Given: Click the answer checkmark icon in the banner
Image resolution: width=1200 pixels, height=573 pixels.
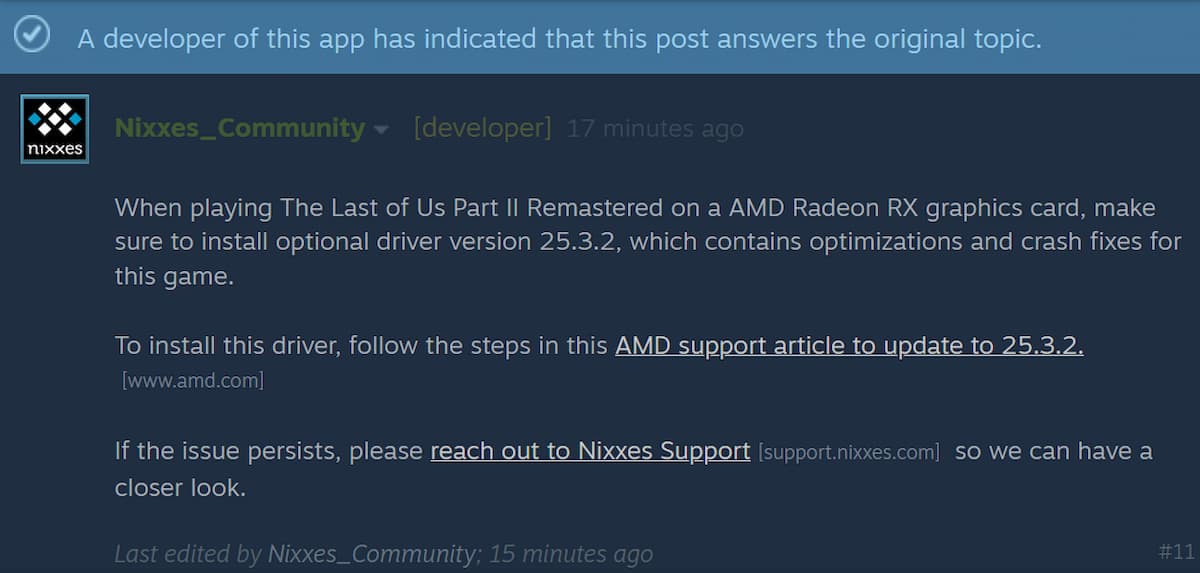Looking at the screenshot, I should 32,36.
